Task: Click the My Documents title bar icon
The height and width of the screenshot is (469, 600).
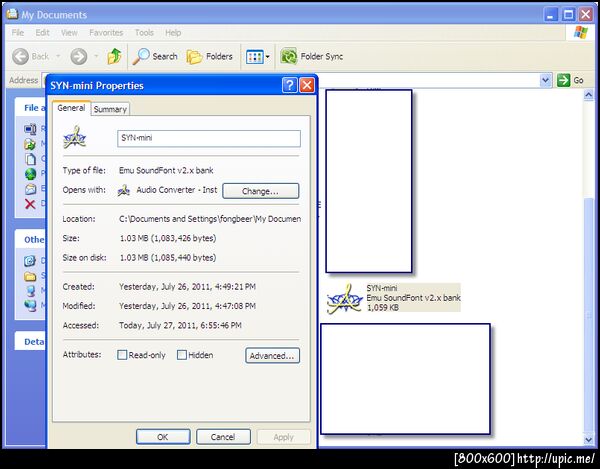Action: coord(12,14)
